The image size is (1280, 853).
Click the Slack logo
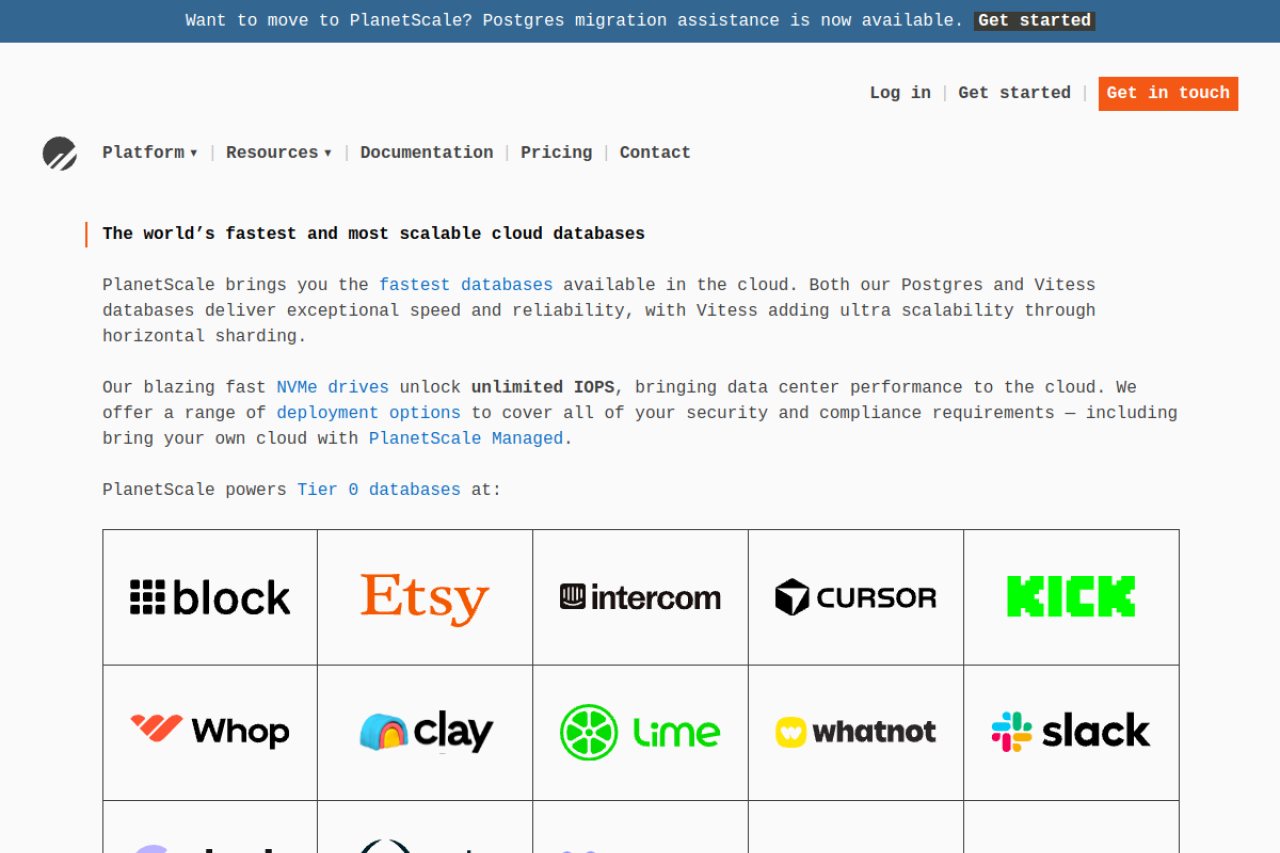[x=1071, y=732]
